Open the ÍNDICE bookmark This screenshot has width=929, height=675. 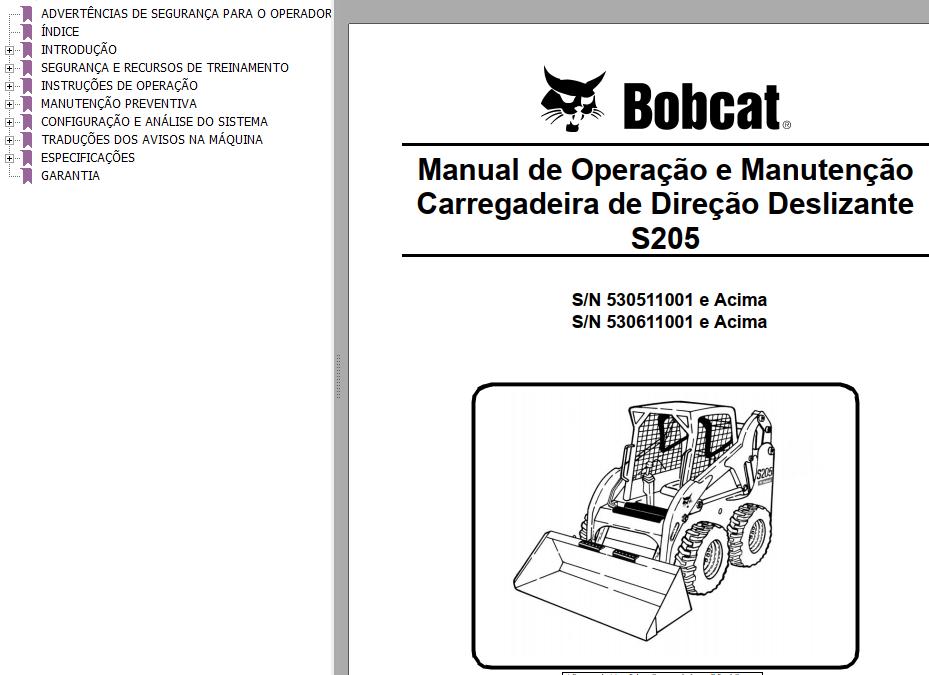click(60, 31)
